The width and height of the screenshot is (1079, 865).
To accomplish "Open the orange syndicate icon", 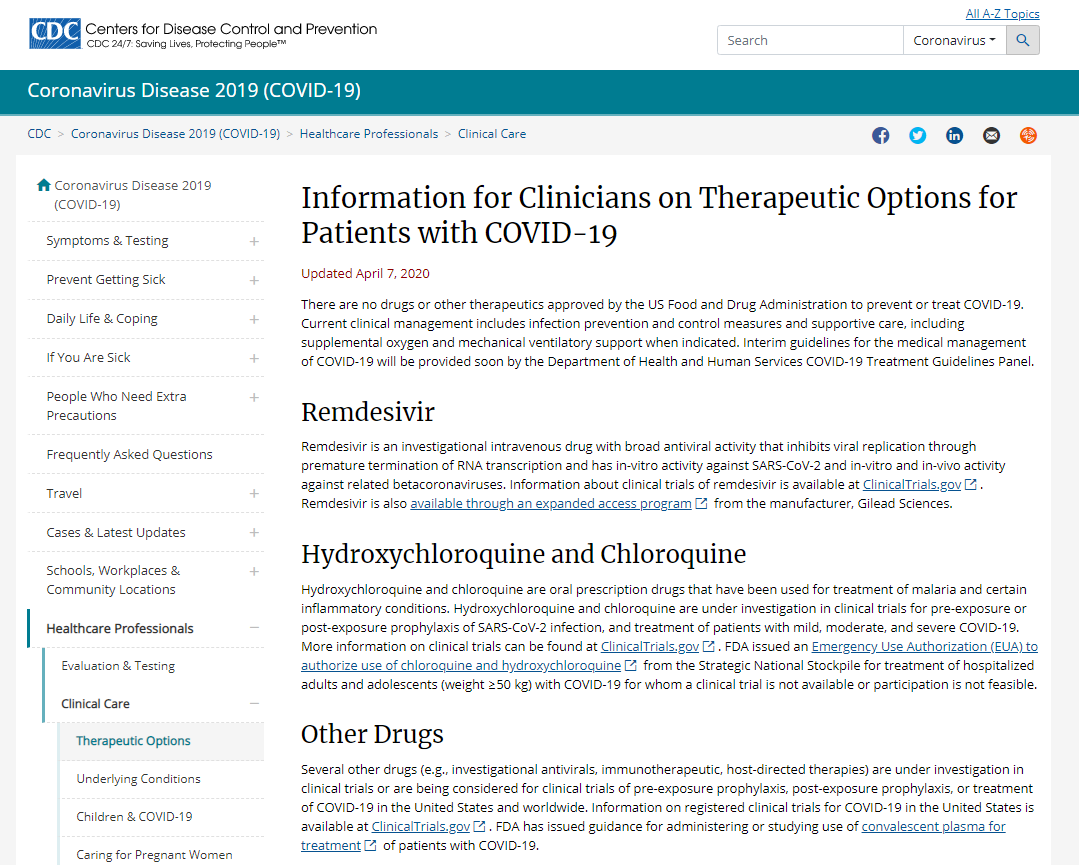I will (1028, 136).
